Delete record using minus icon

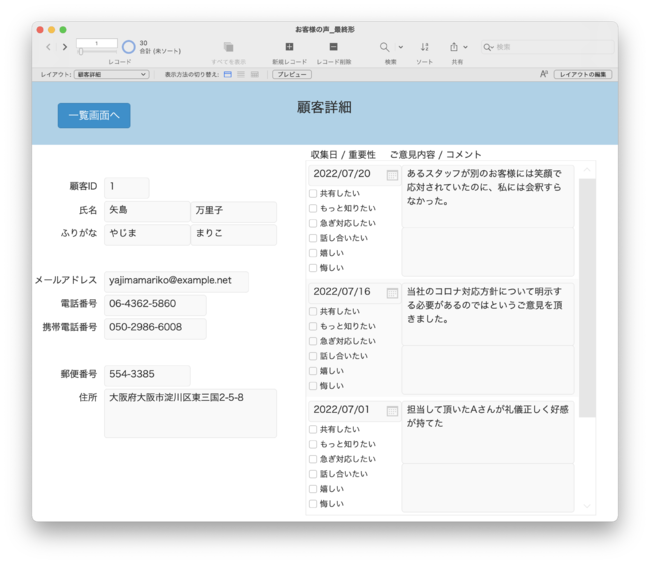pyautogui.click(x=334, y=46)
